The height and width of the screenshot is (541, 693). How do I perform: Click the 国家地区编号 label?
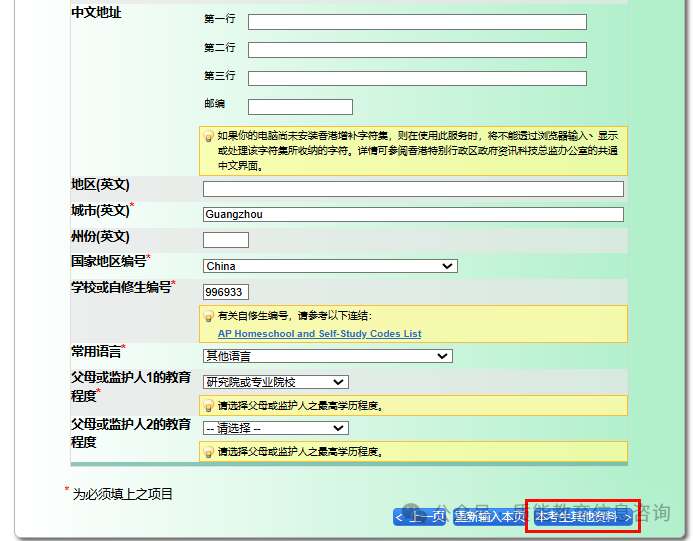tap(109, 261)
